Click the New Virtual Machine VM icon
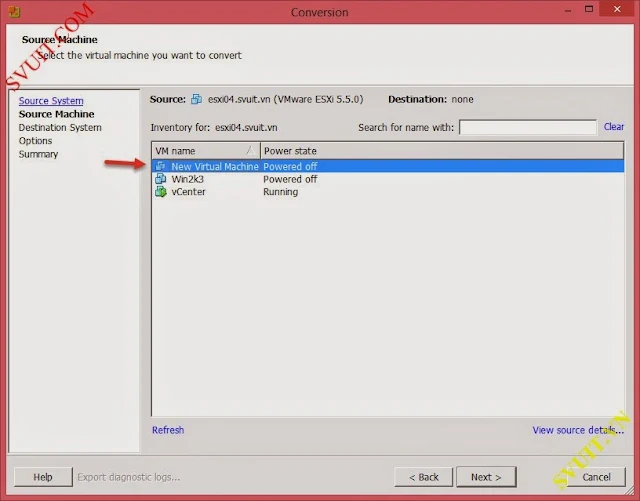 point(161,166)
